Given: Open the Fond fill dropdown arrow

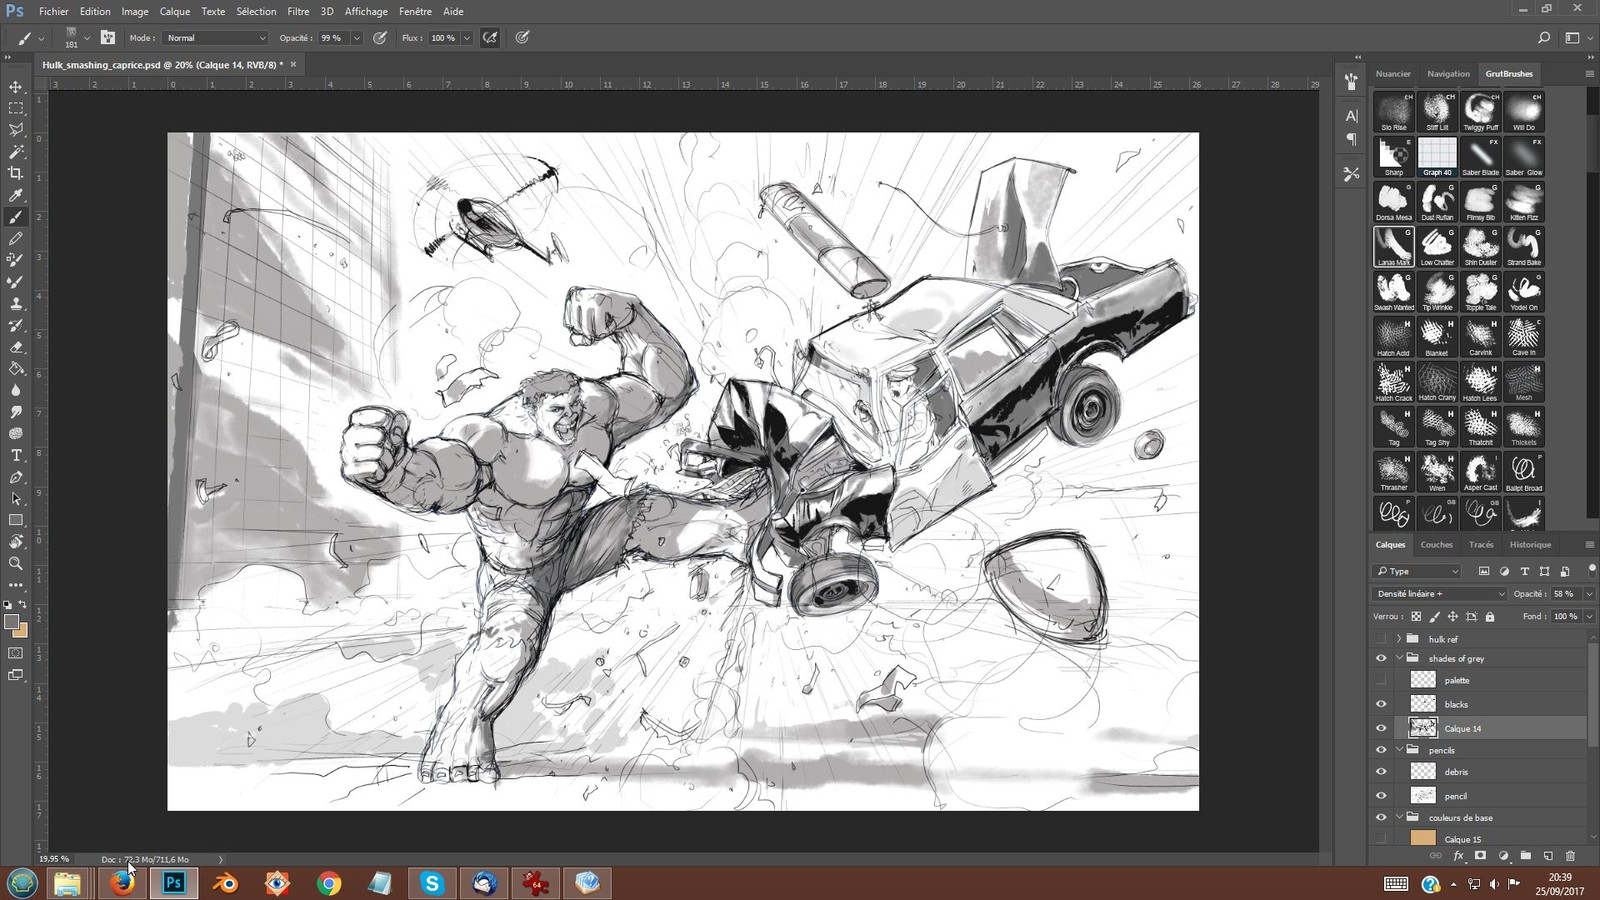Looking at the screenshot, I should pyautogui.click(x=1589, y=617).
